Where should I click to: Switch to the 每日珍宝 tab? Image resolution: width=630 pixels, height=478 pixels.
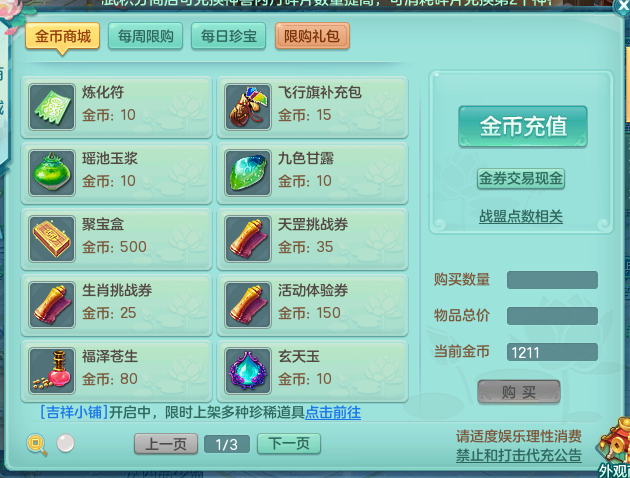[229, 37]
